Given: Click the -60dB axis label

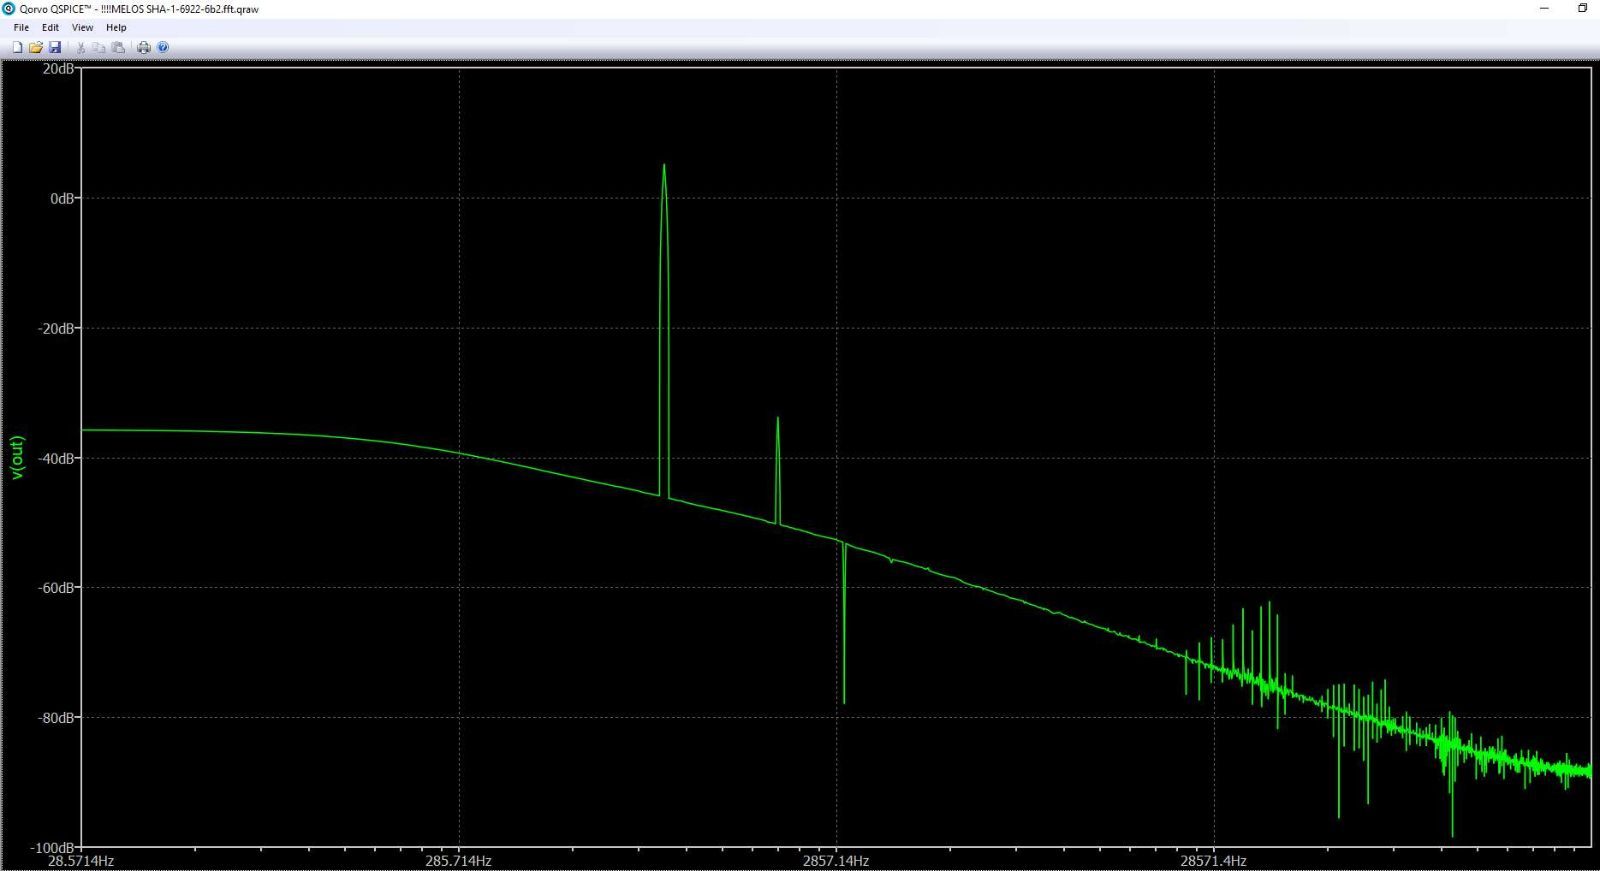Looking at the screenshot, I should [x=57, y=588].
